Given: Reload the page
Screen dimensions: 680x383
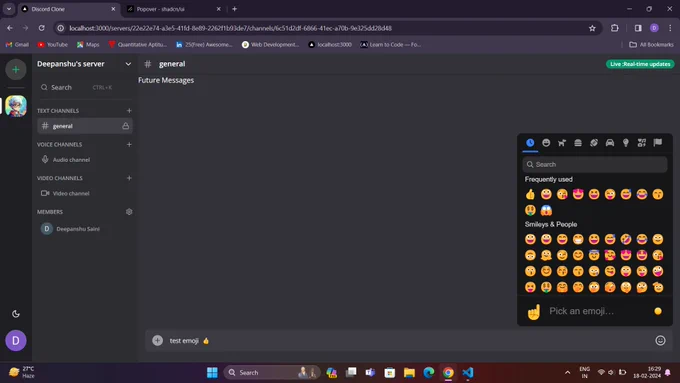Looking at the screenshot, I should 42,28.
